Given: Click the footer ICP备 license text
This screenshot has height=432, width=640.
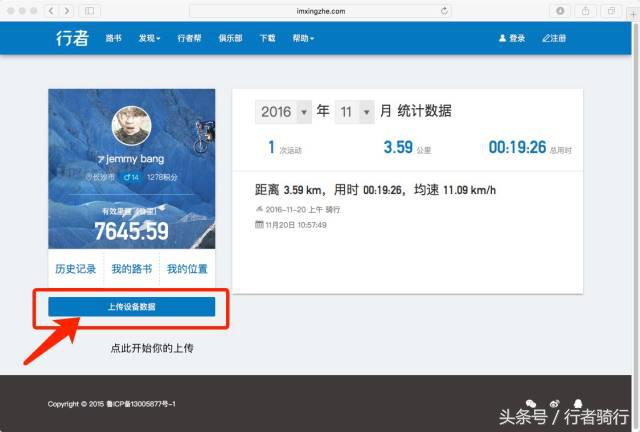Looking at the screenshot, I should point(141,404).
